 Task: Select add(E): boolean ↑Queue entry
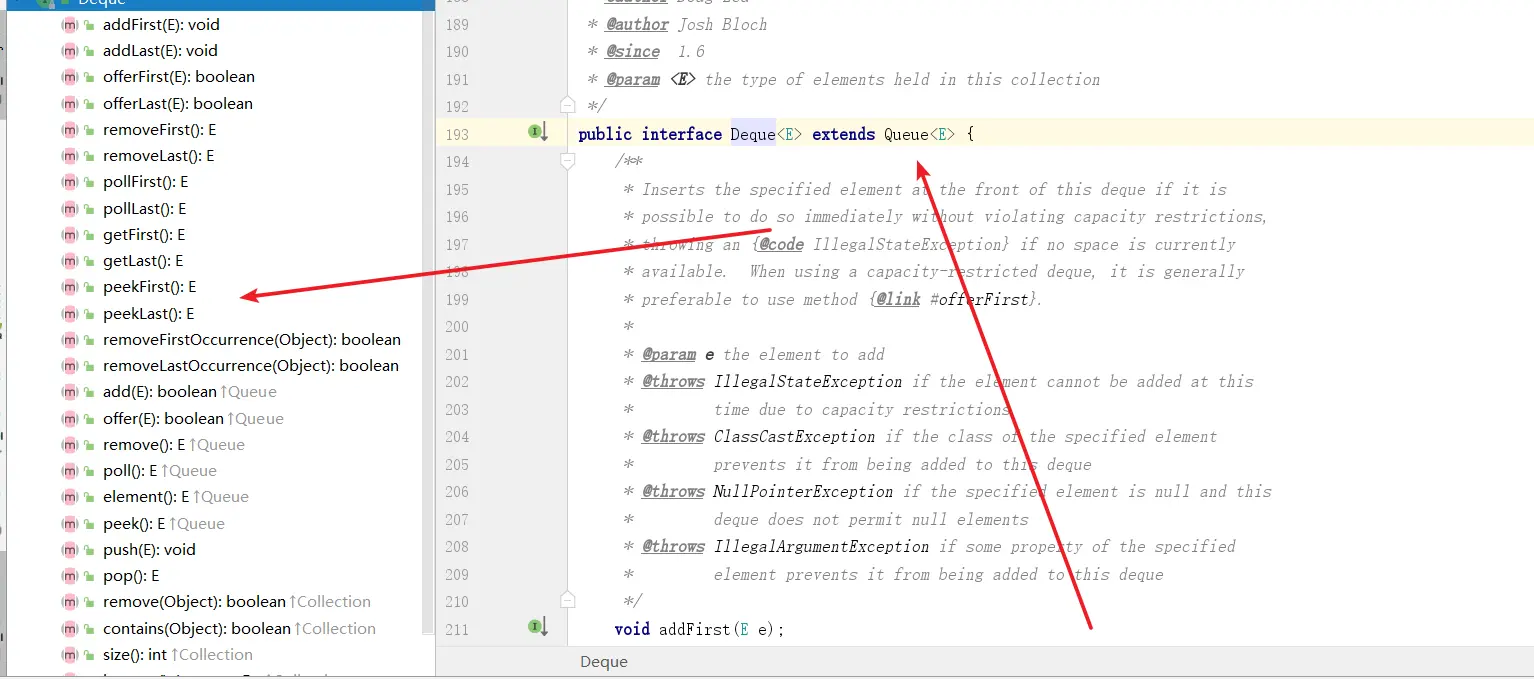[x=190, y=391]
